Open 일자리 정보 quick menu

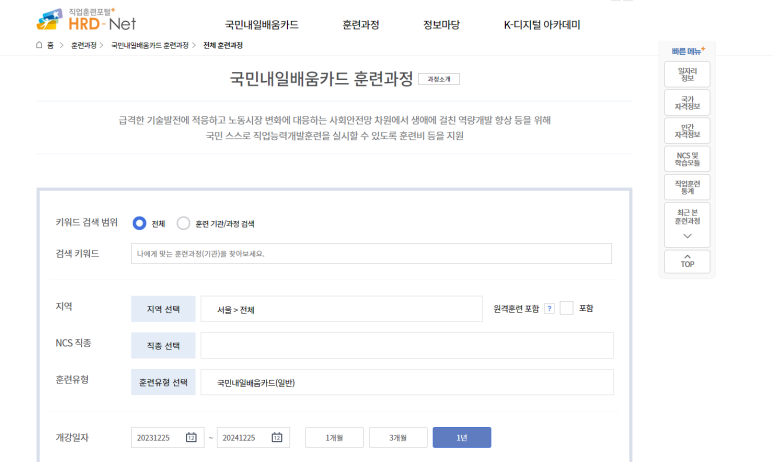pos(687,74)
